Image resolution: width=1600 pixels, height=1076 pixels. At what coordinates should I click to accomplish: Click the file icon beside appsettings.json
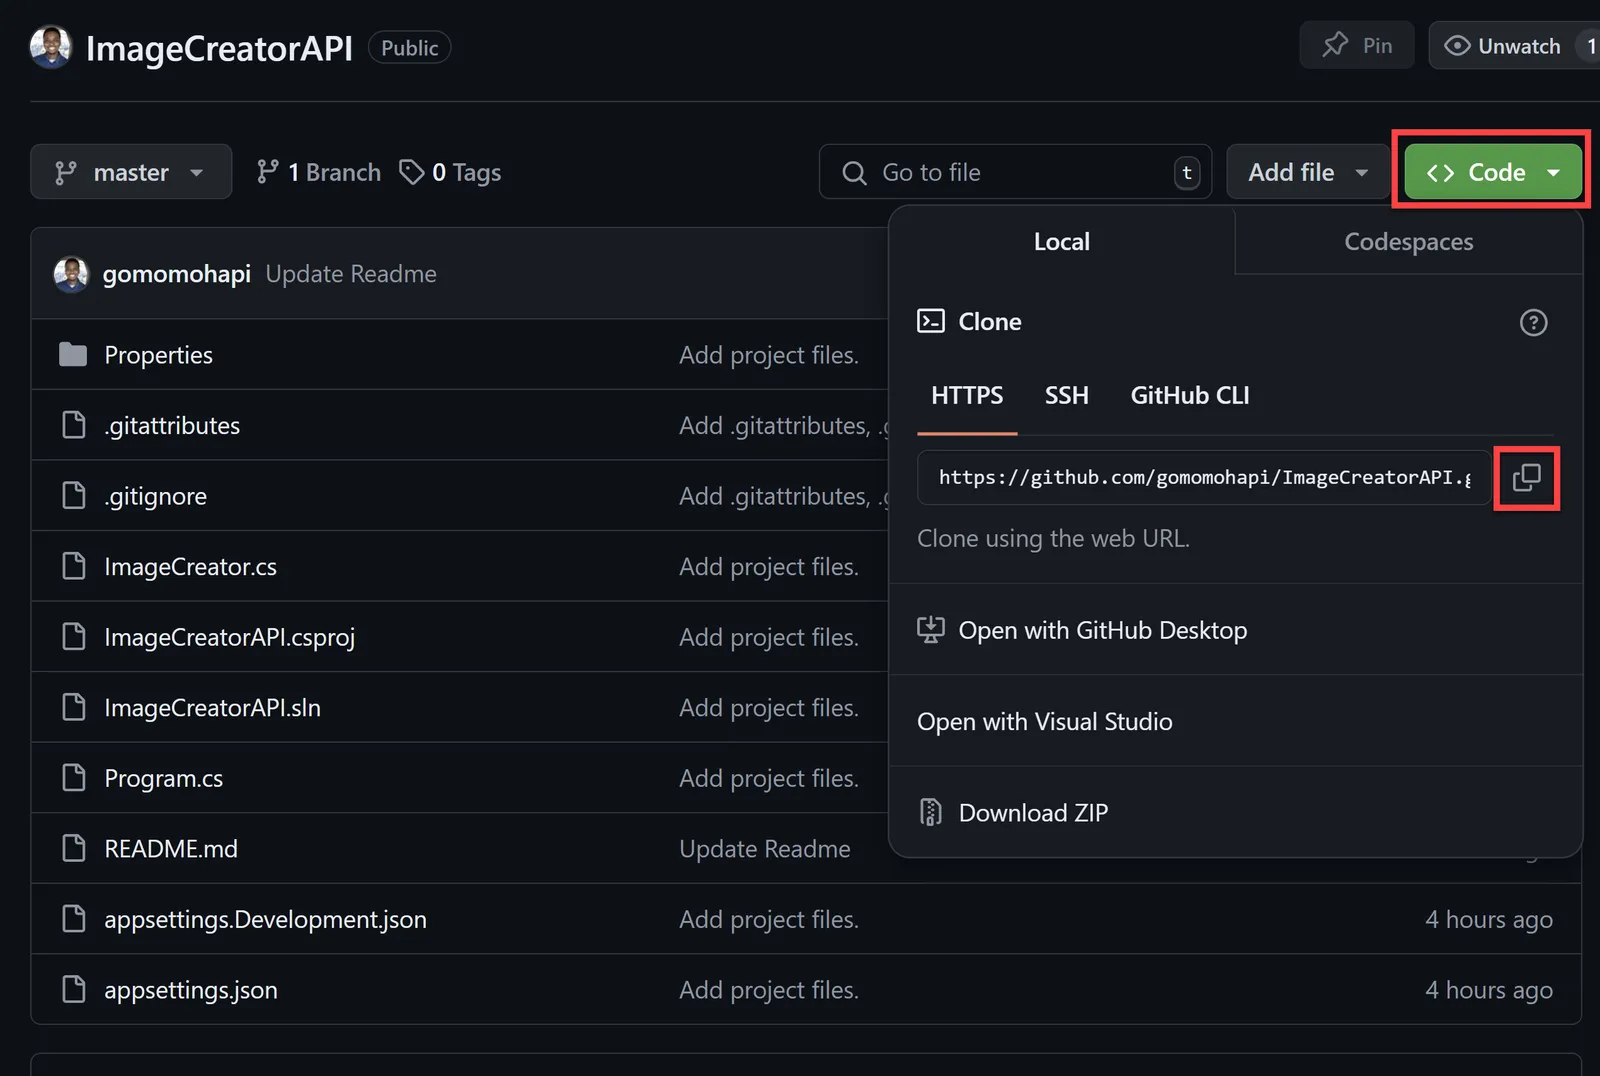[x=74, y=989]
